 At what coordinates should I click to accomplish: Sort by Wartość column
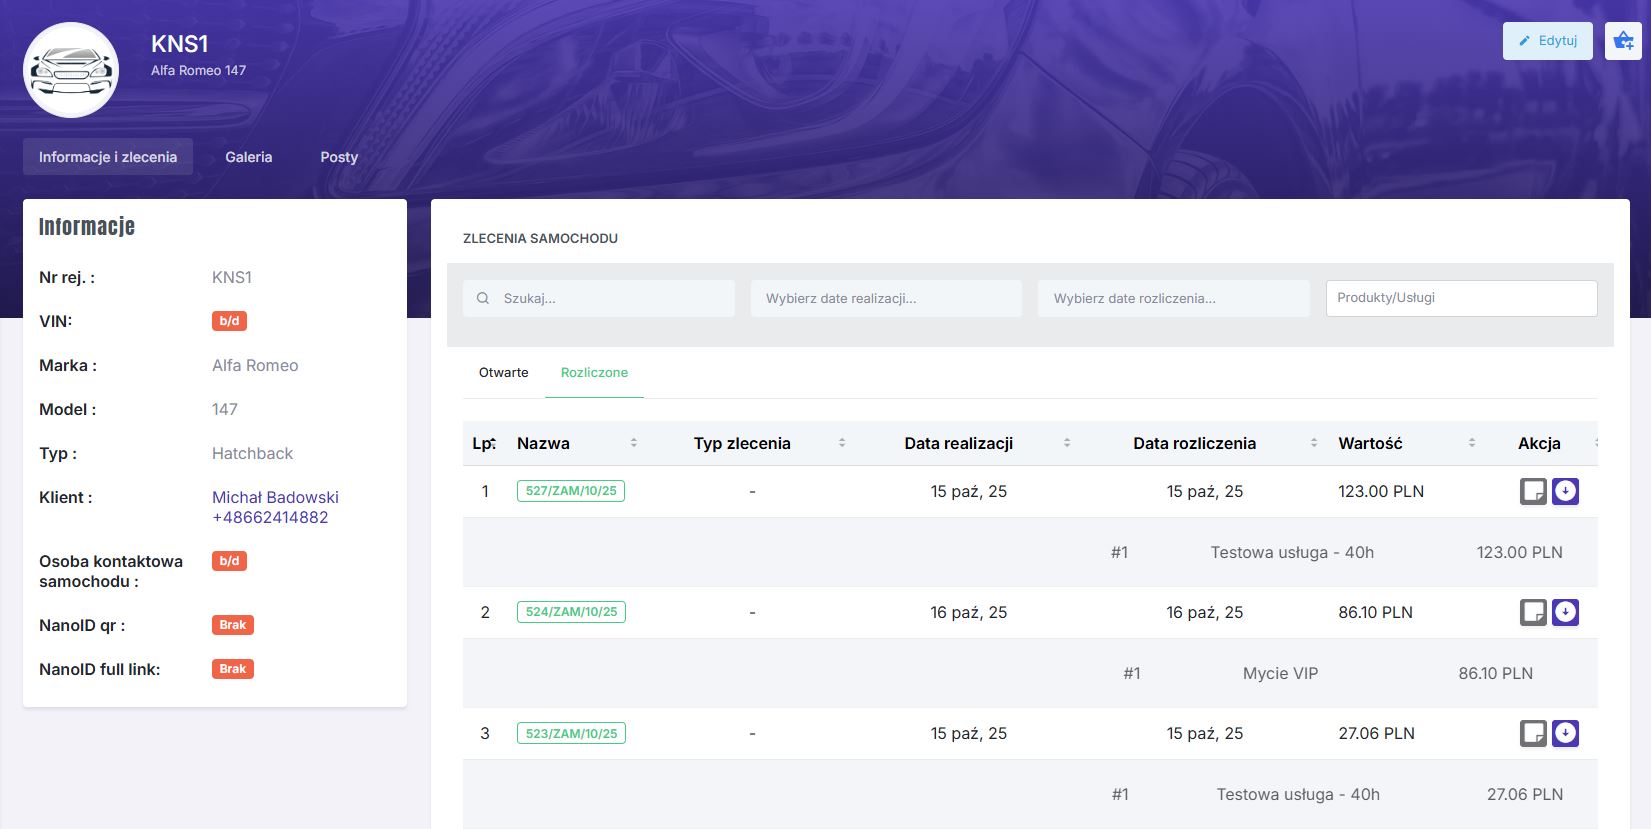coord(1471,443)
